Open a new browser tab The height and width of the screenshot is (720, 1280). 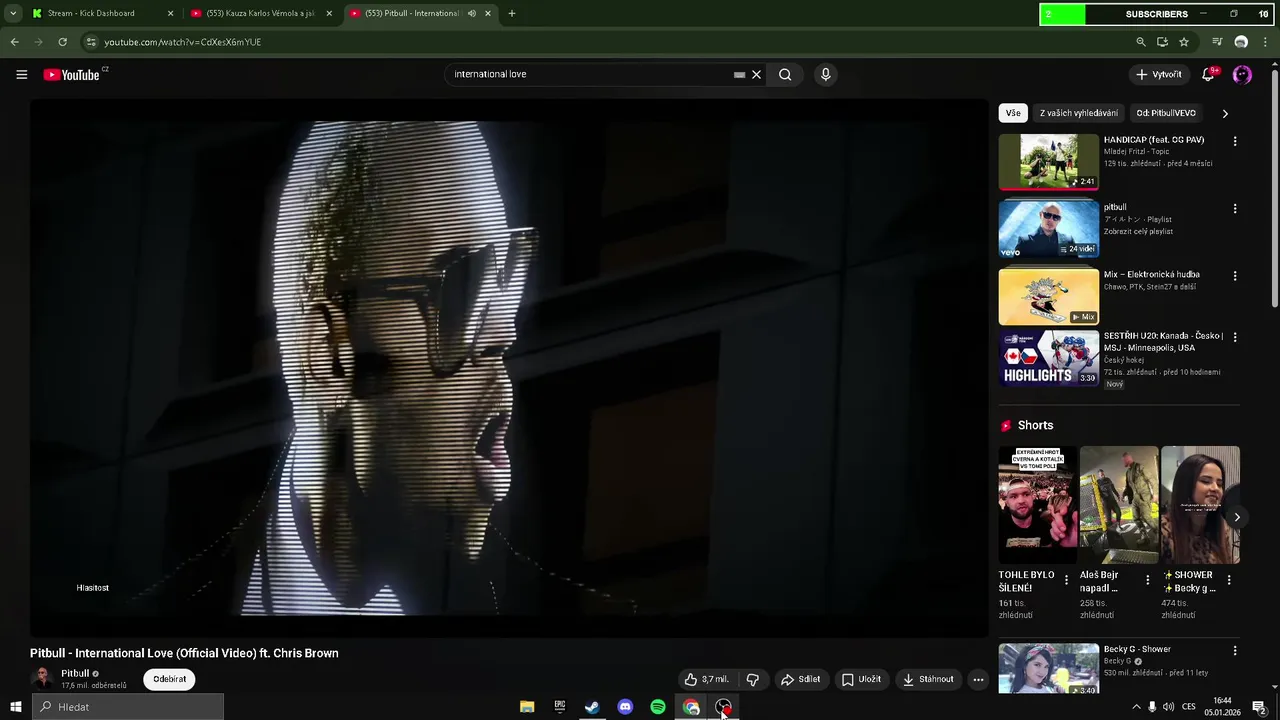tap(512, 13)
